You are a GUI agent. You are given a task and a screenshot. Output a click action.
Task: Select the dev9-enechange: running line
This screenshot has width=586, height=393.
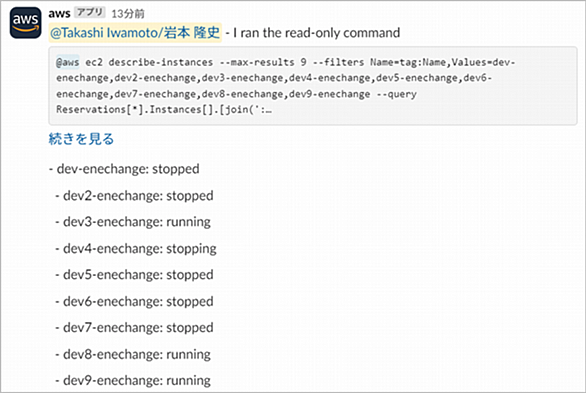(133, 380)
